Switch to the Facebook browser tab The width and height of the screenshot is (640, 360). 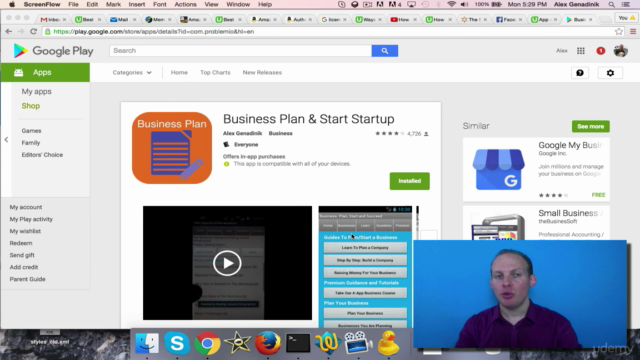tap(509, 19)
